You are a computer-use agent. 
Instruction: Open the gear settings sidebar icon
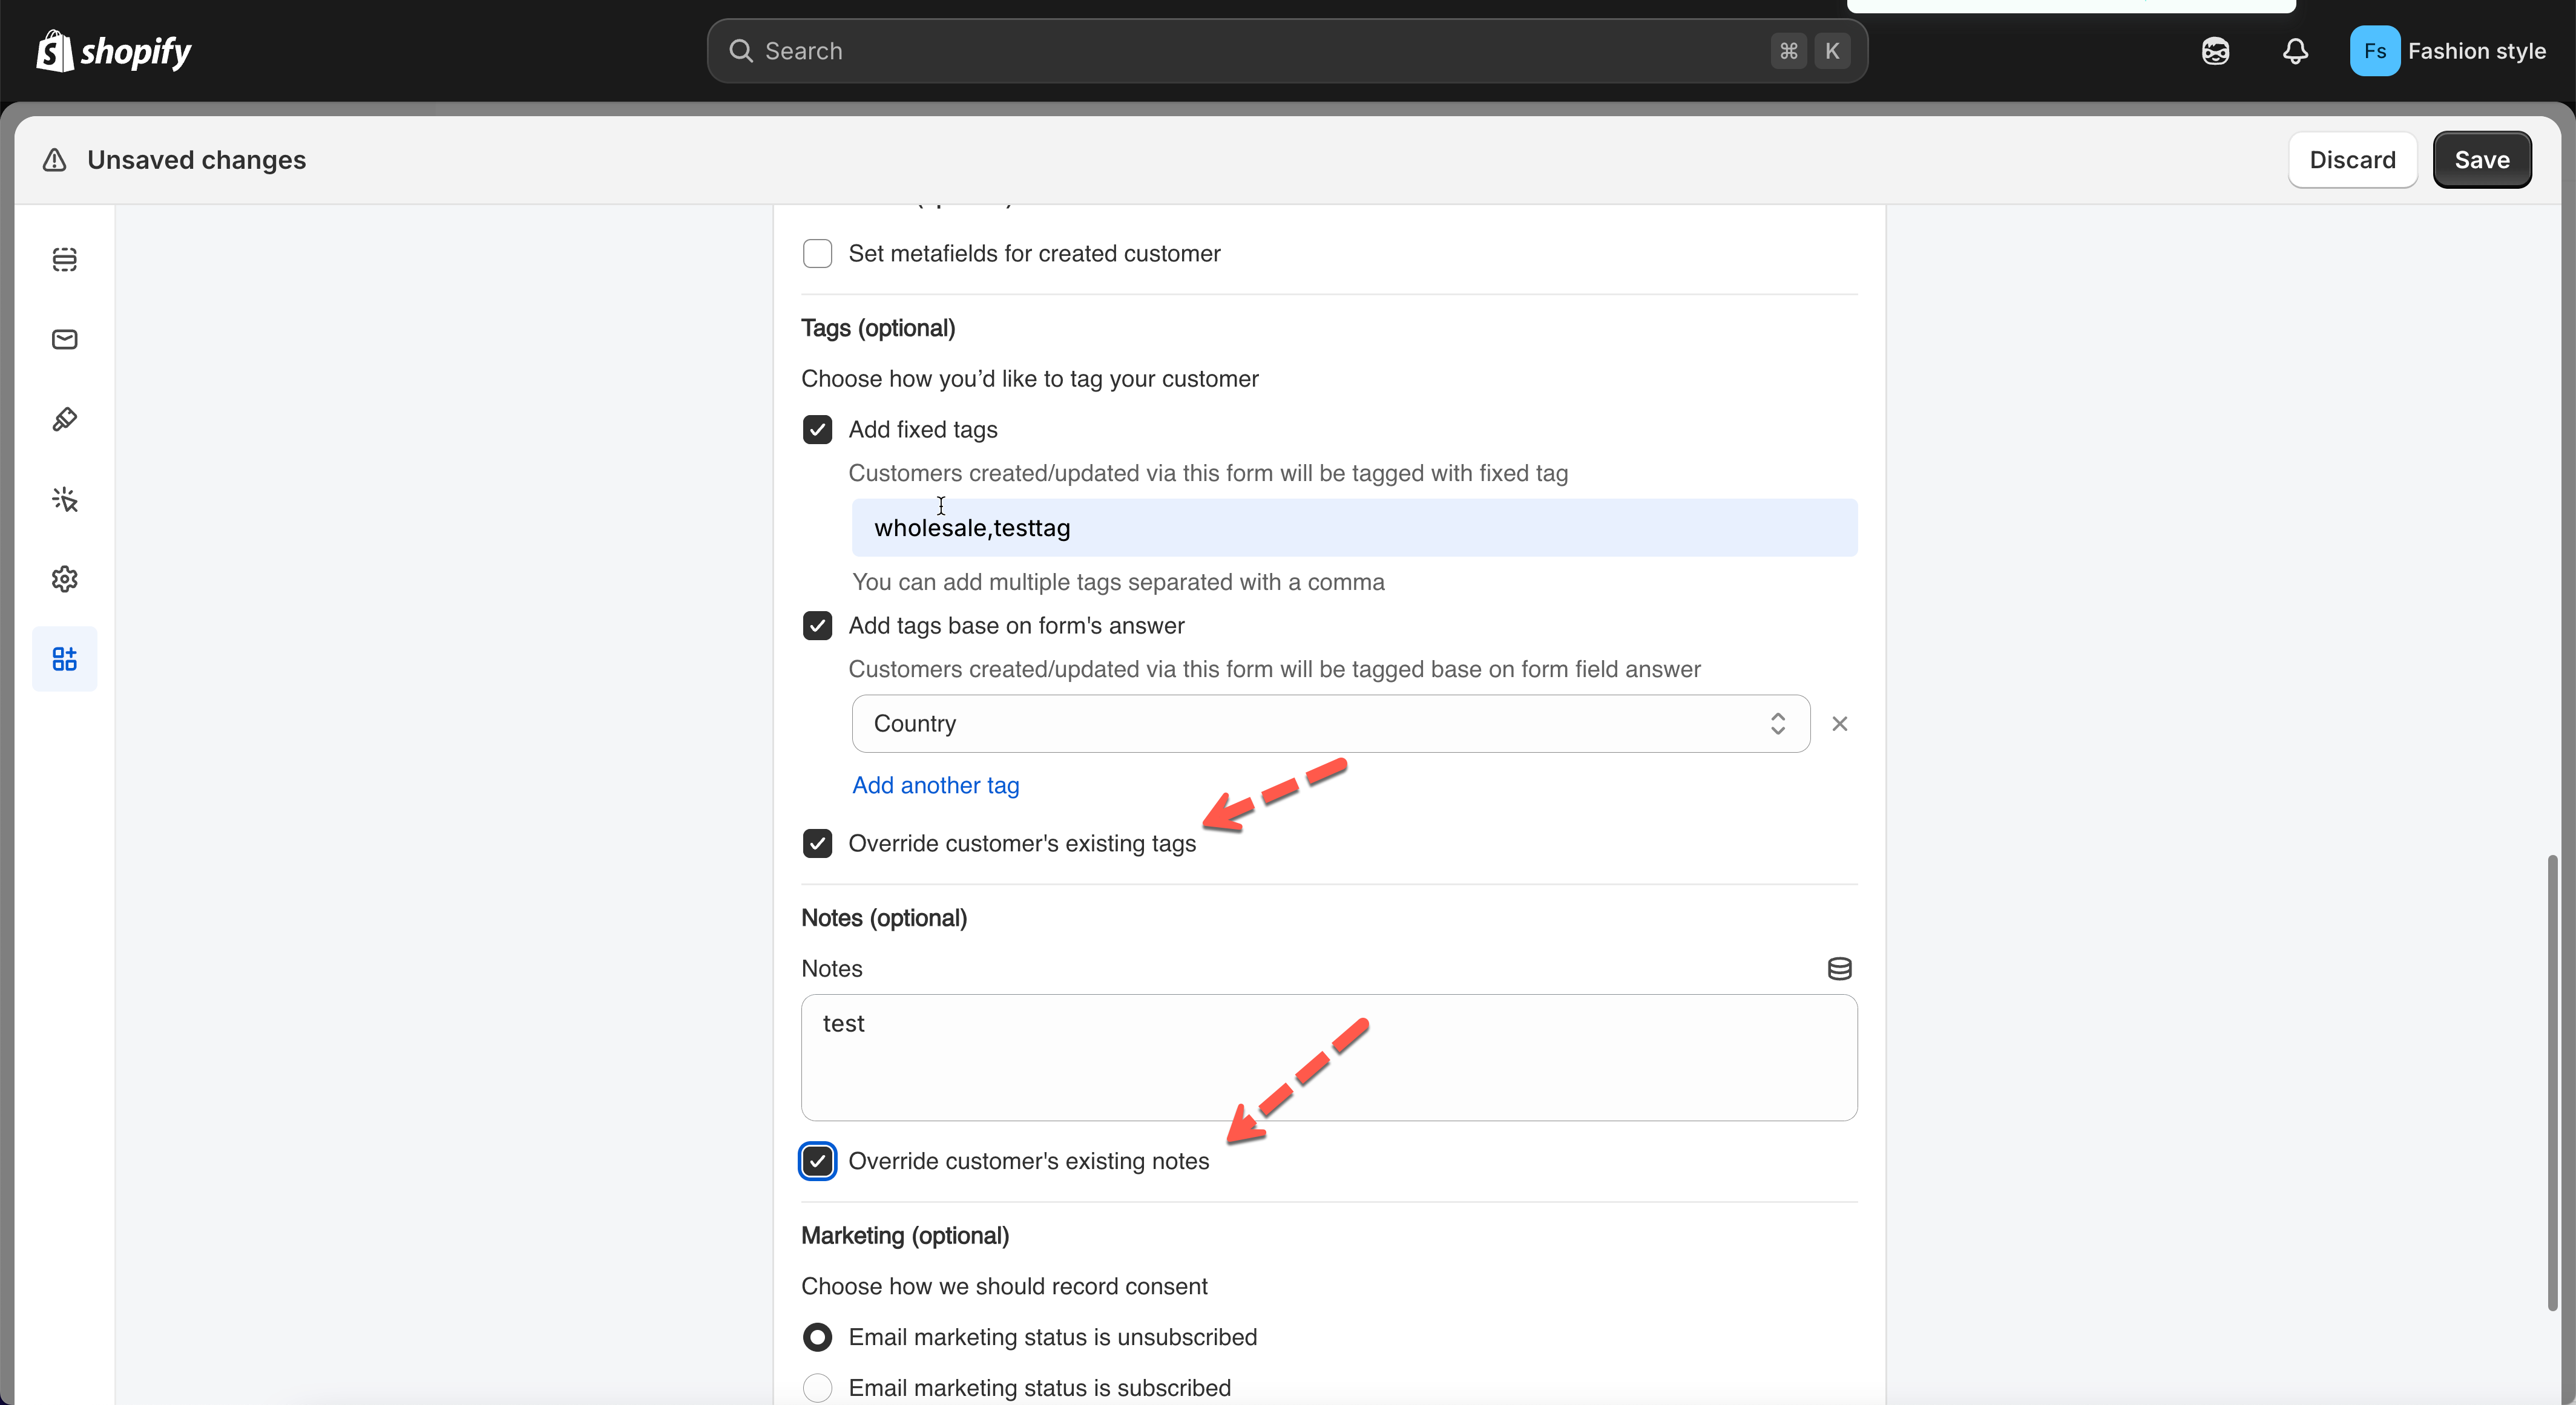(64, 579)
